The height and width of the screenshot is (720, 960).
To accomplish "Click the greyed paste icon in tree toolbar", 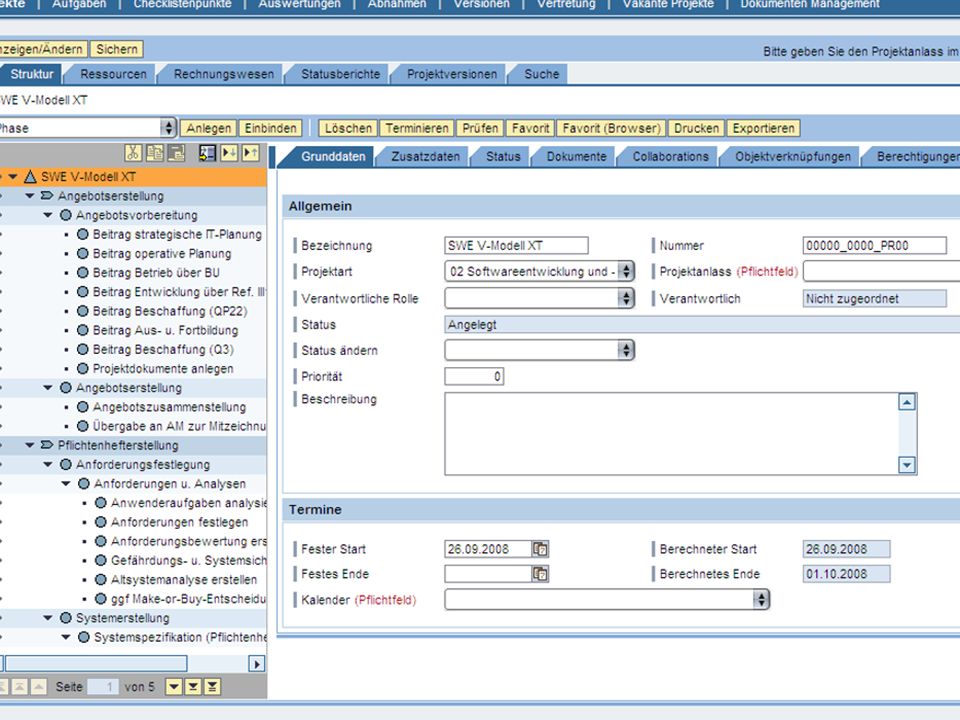I will 176,152.
